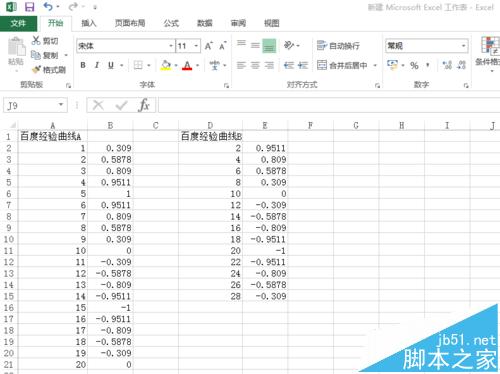
Task: Open the font name 宋体 dropdown
Action: click(171, 46)
